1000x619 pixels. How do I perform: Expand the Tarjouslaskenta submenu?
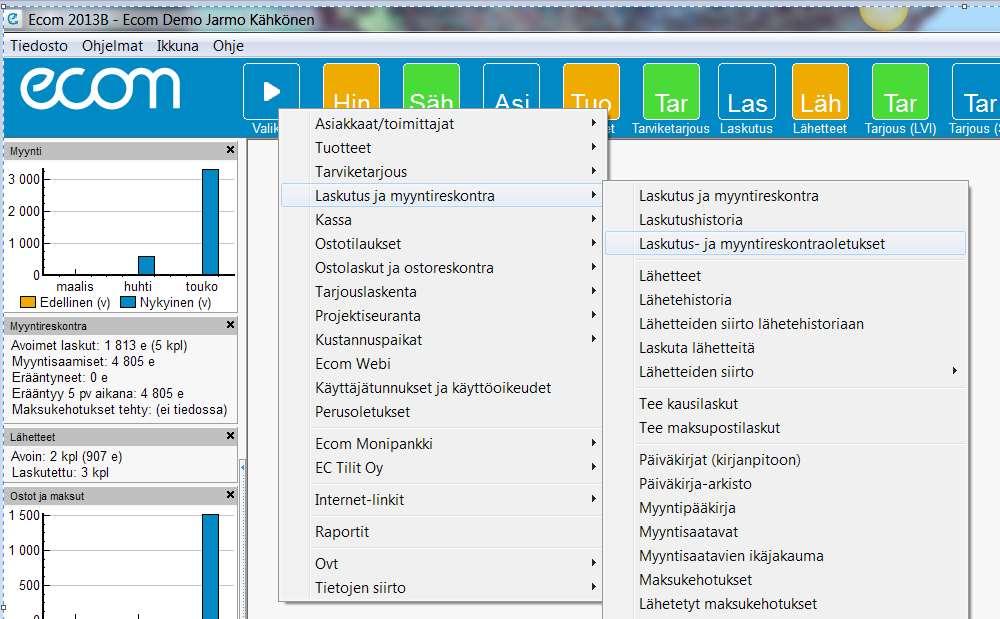pos(442,292)
